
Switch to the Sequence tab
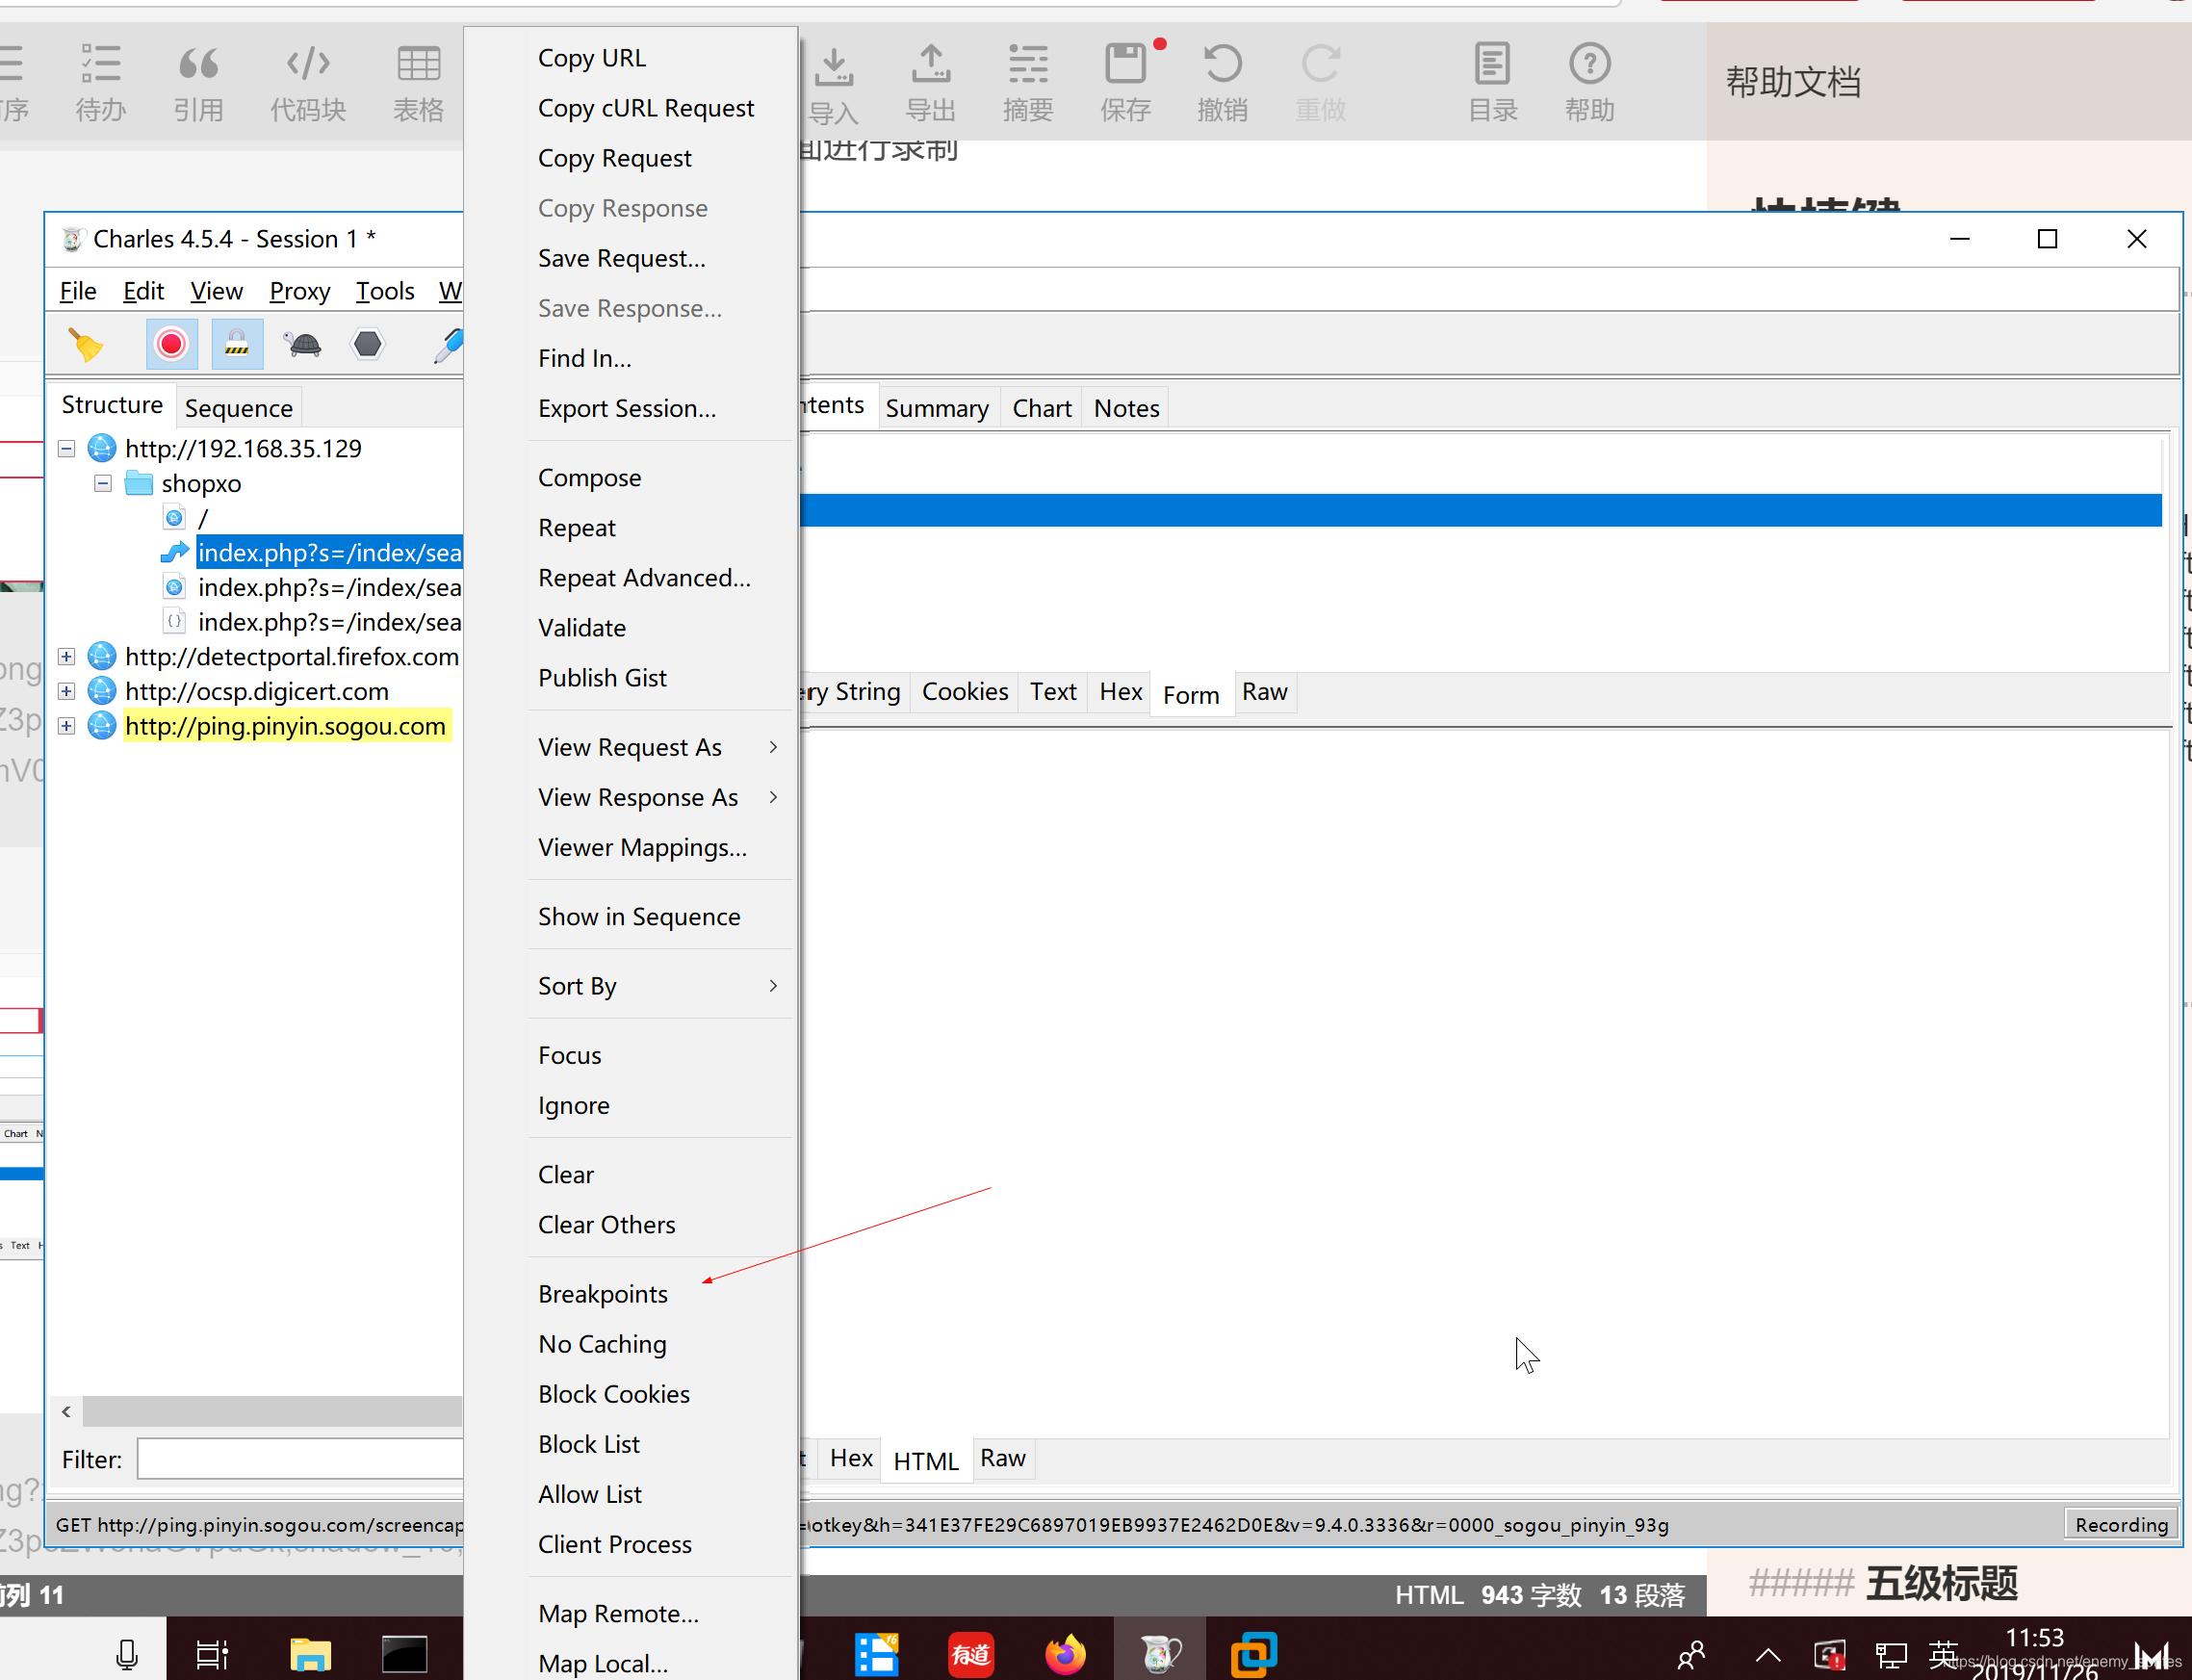[x=238, y=408]
